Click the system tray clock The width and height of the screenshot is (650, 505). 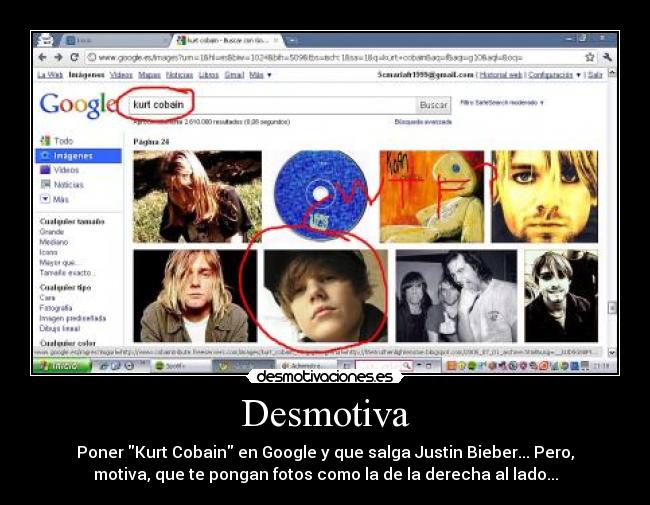click(x=601, y=366)
